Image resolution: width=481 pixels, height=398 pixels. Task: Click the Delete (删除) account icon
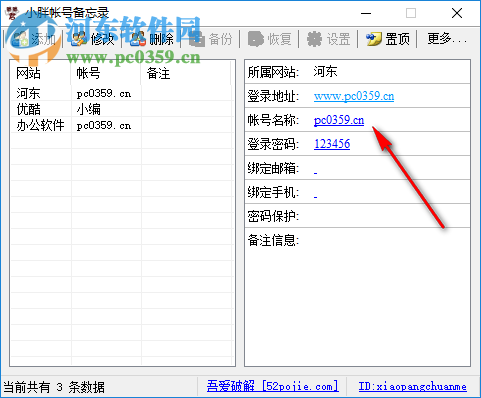coord(138,39)
